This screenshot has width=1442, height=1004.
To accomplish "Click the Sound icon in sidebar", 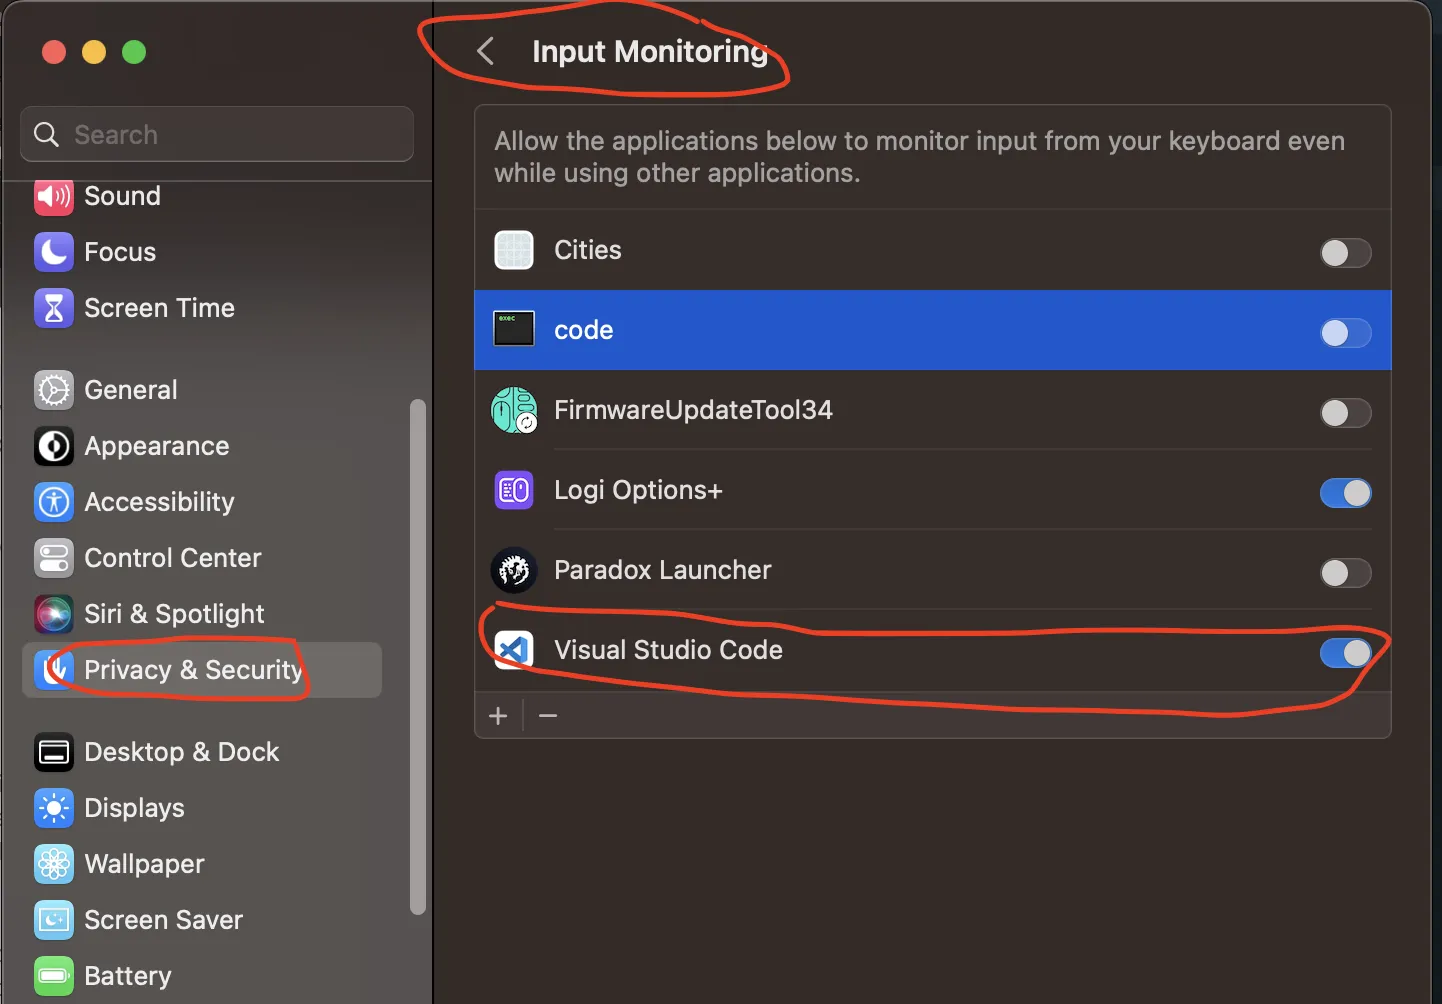I will coord(54,196).
